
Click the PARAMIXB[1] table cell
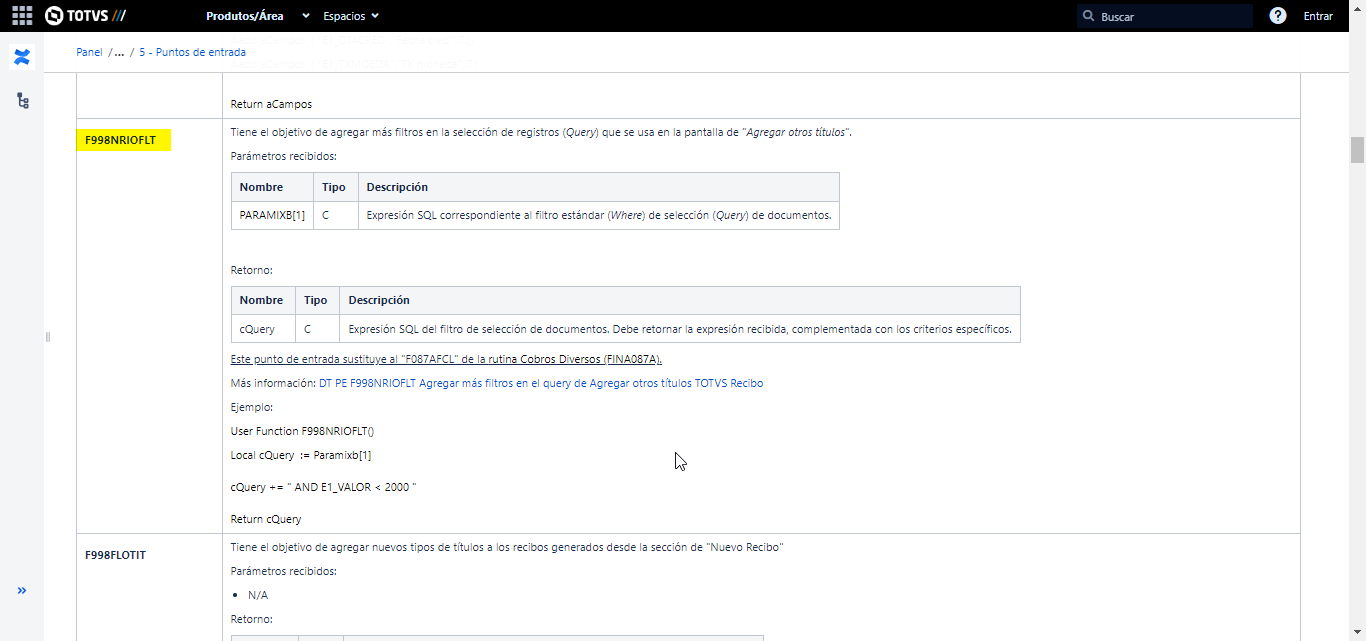(272, 215)
